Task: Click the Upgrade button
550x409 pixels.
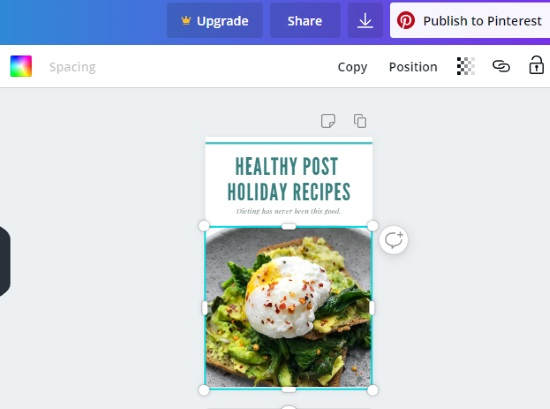Action: pos(214,21)
